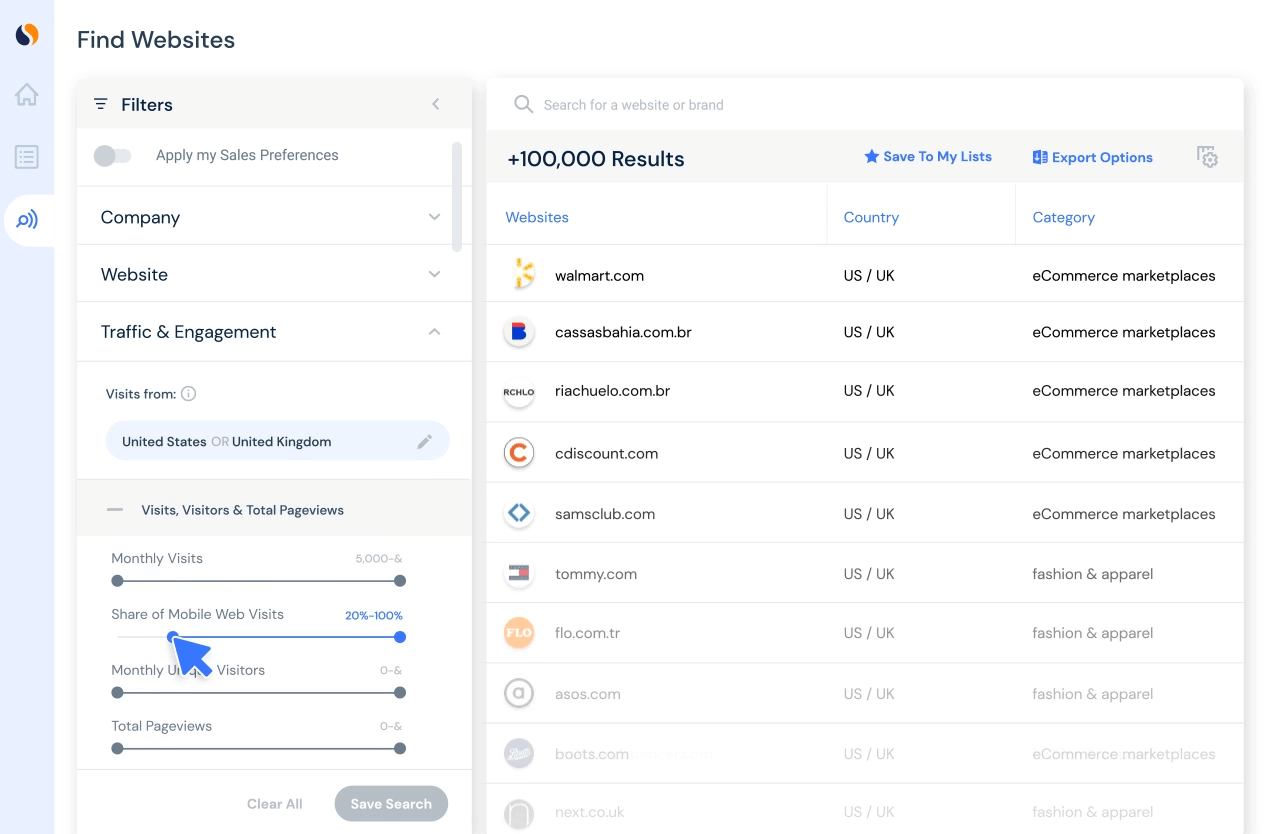
Task: Click the Monthly Visits slider right handle
Action: (x=400, y=581)
